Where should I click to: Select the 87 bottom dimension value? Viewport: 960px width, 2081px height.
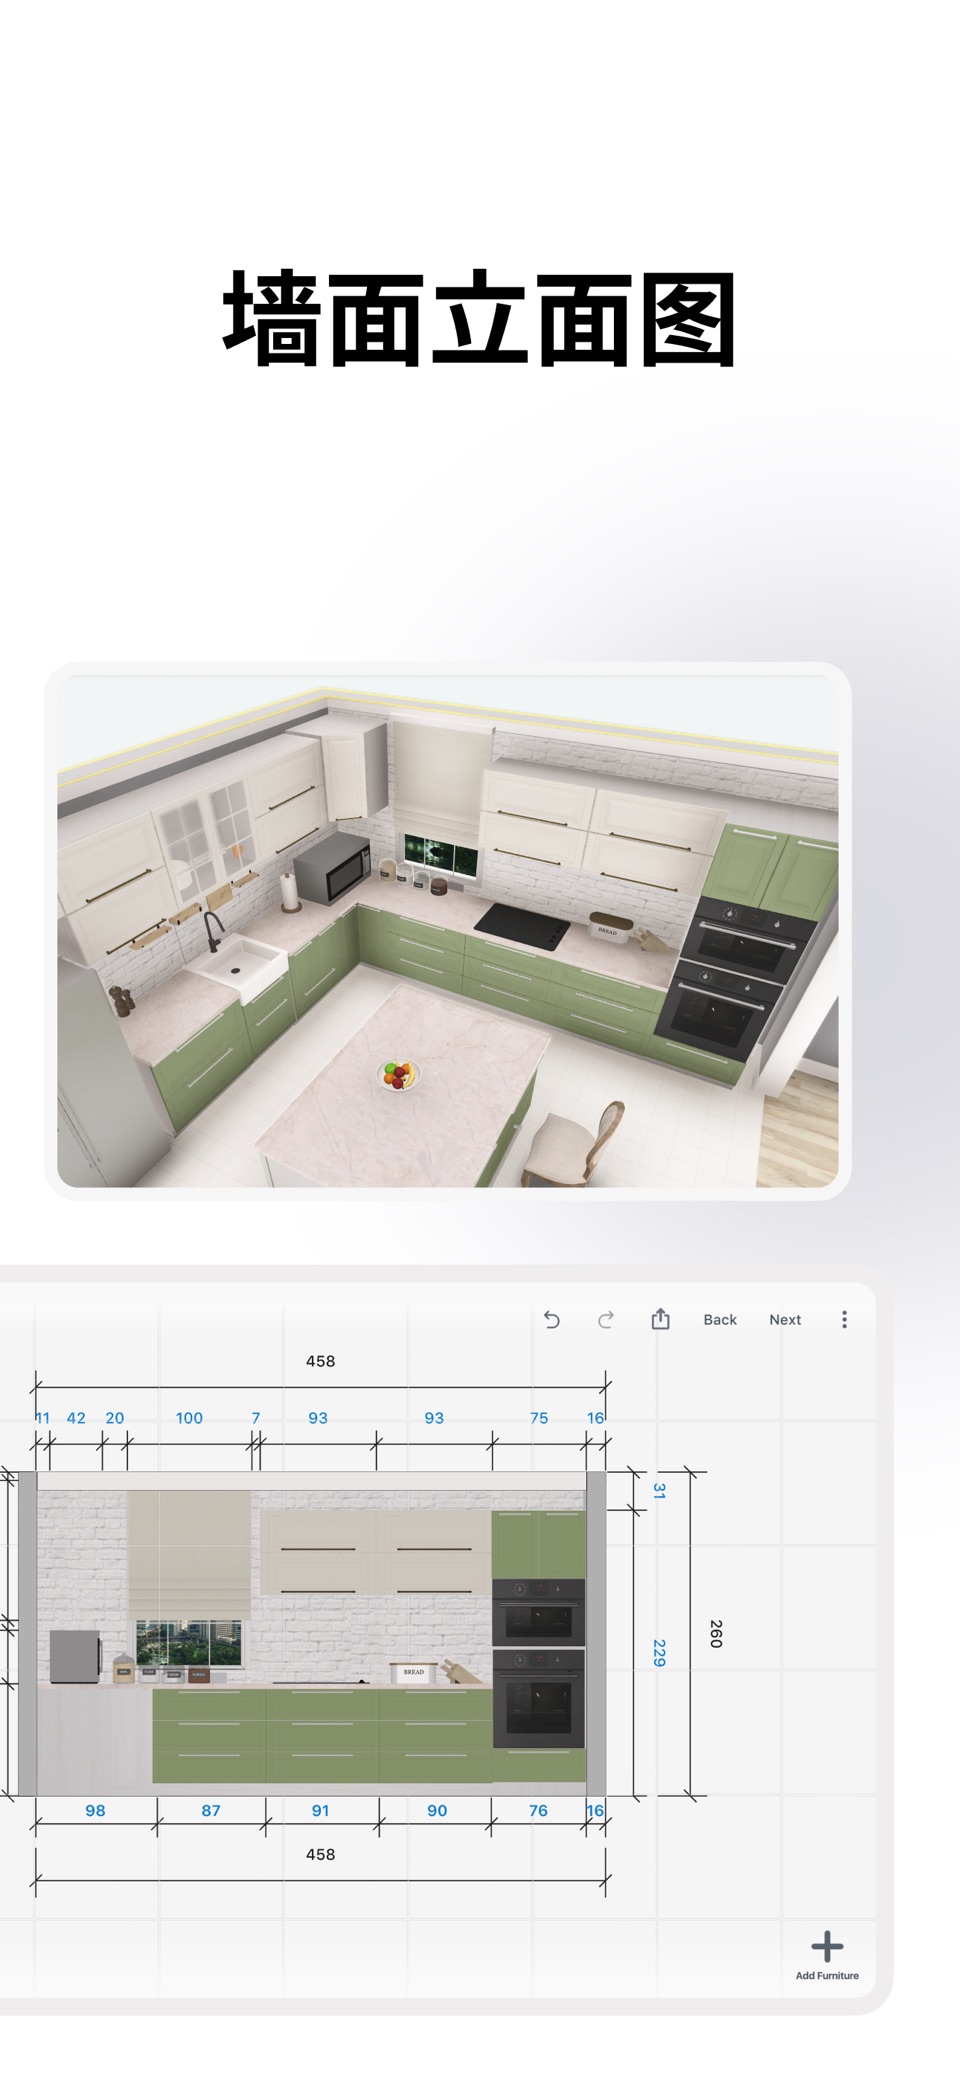pos(211,1810)
